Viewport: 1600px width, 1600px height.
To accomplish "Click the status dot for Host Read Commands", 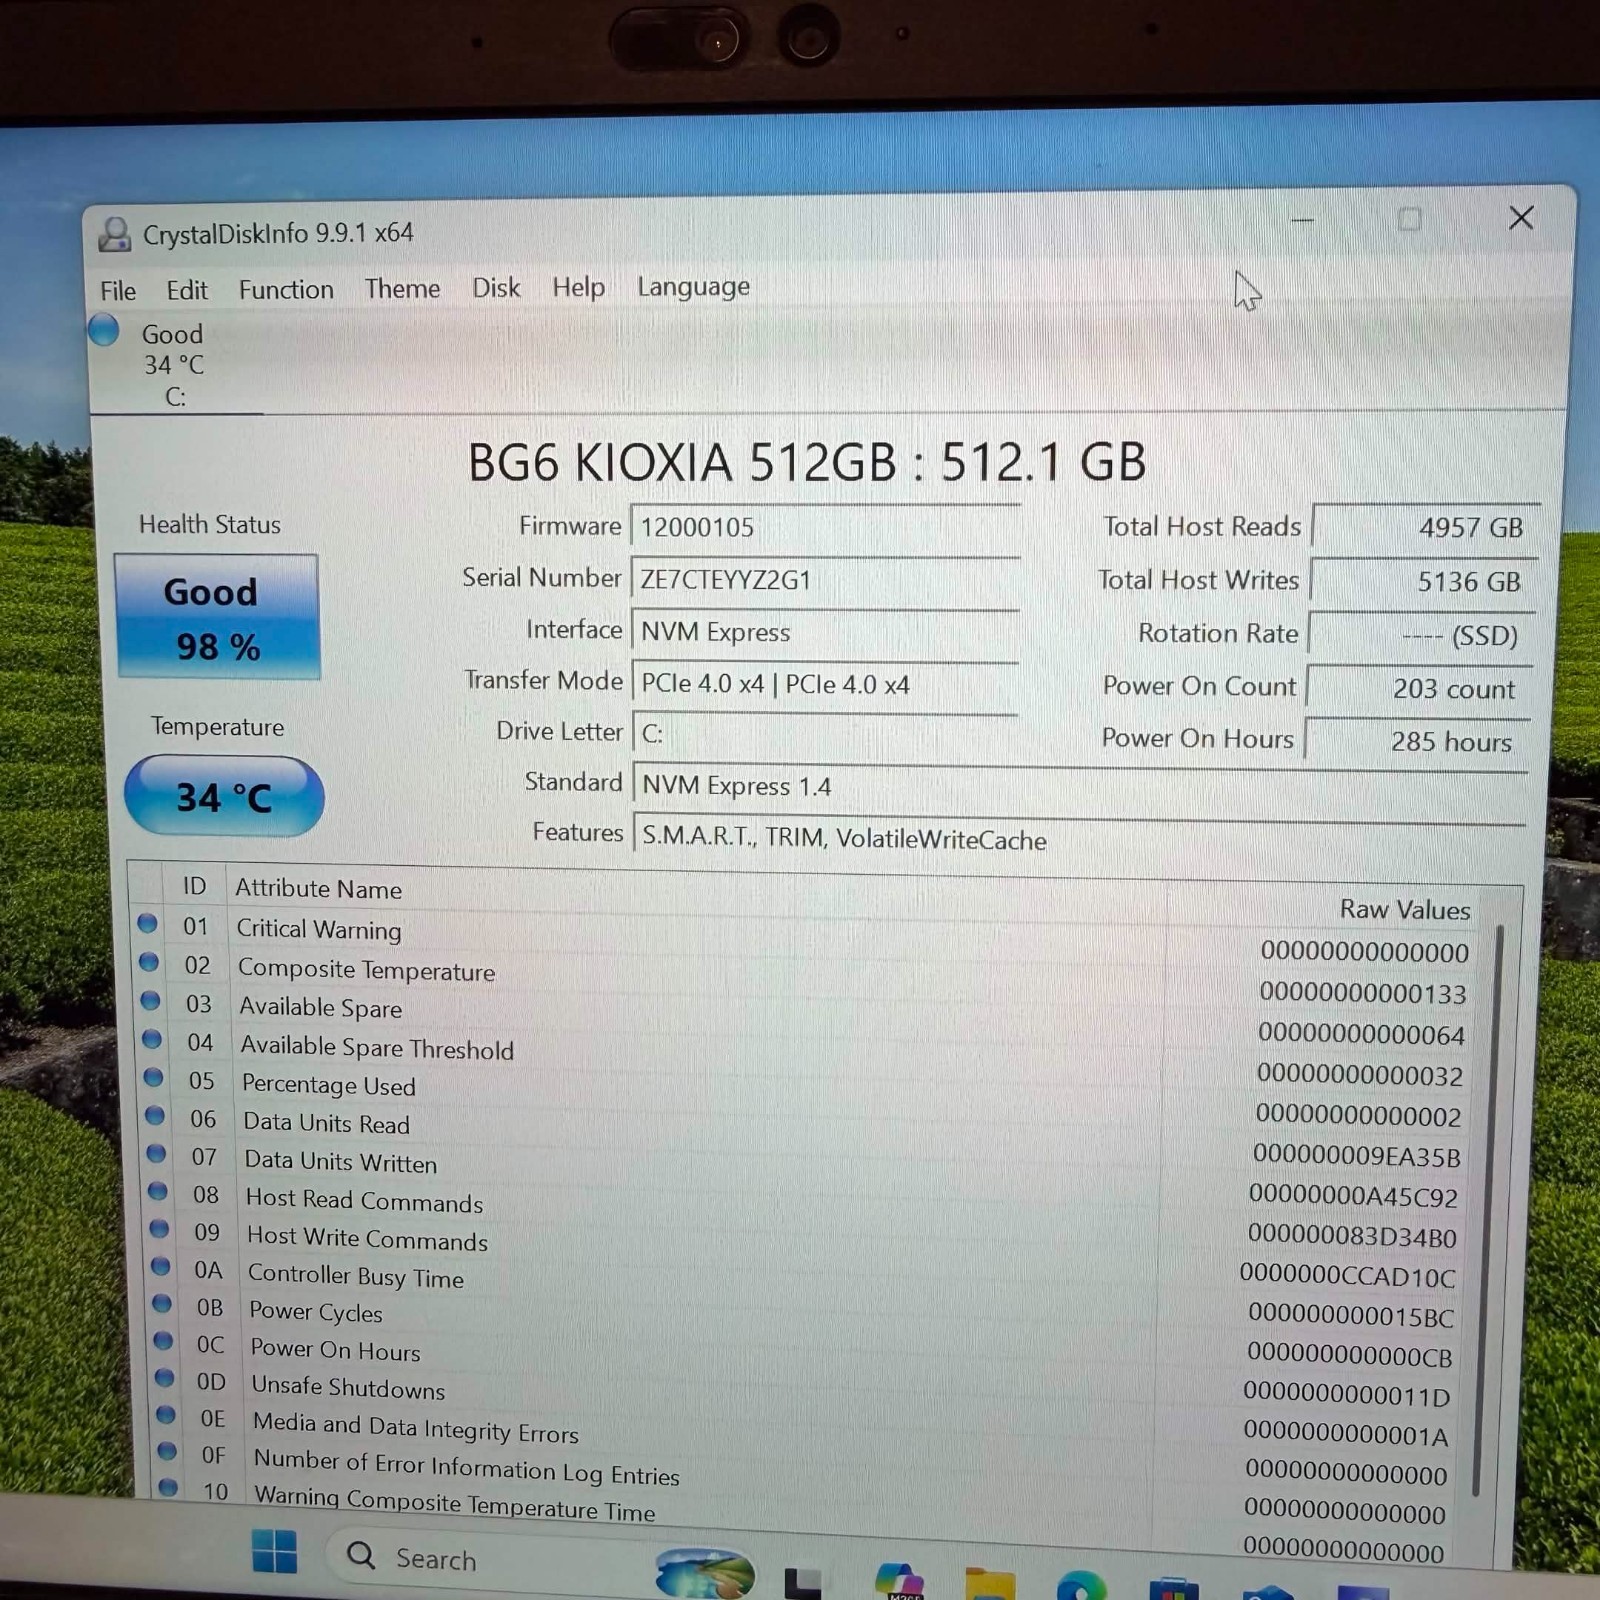I will [157, 1191].
